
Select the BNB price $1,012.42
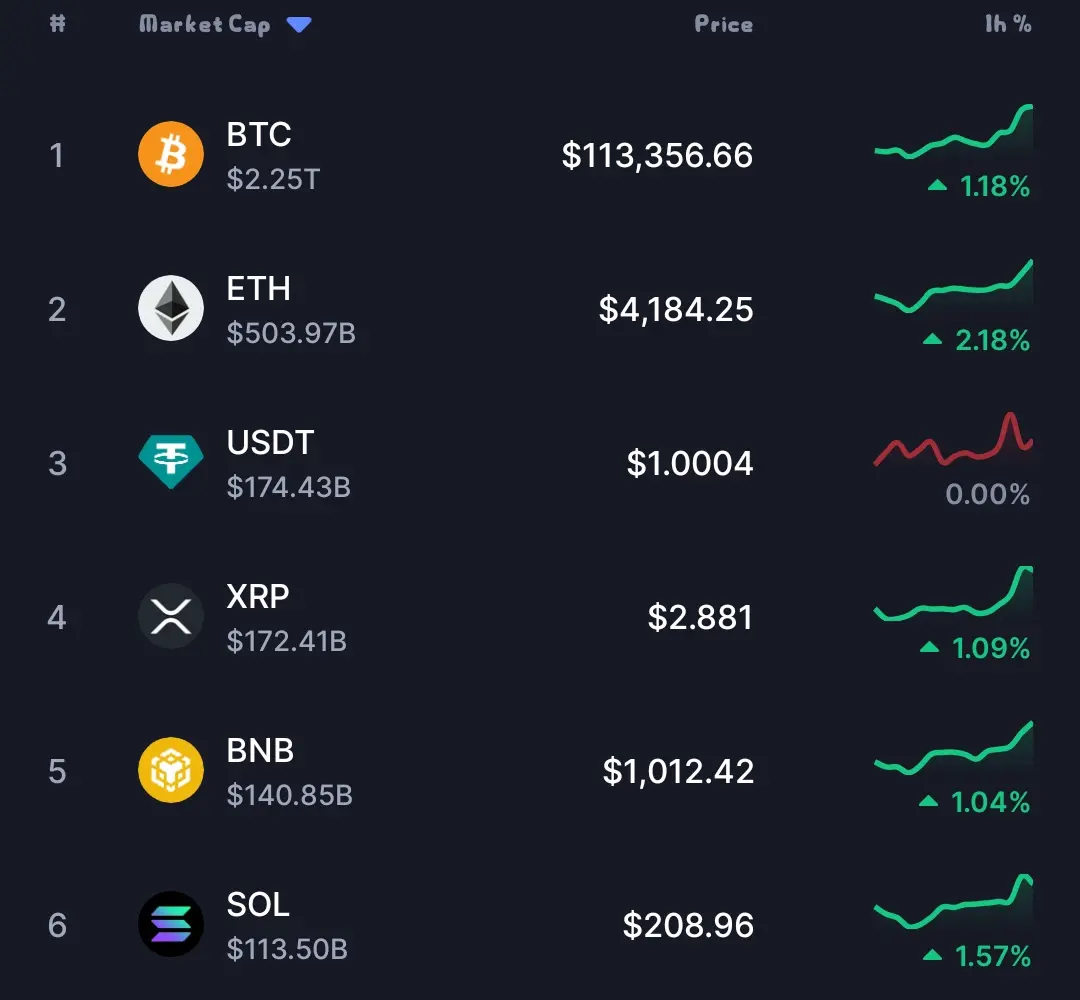[x=678, y=771]
